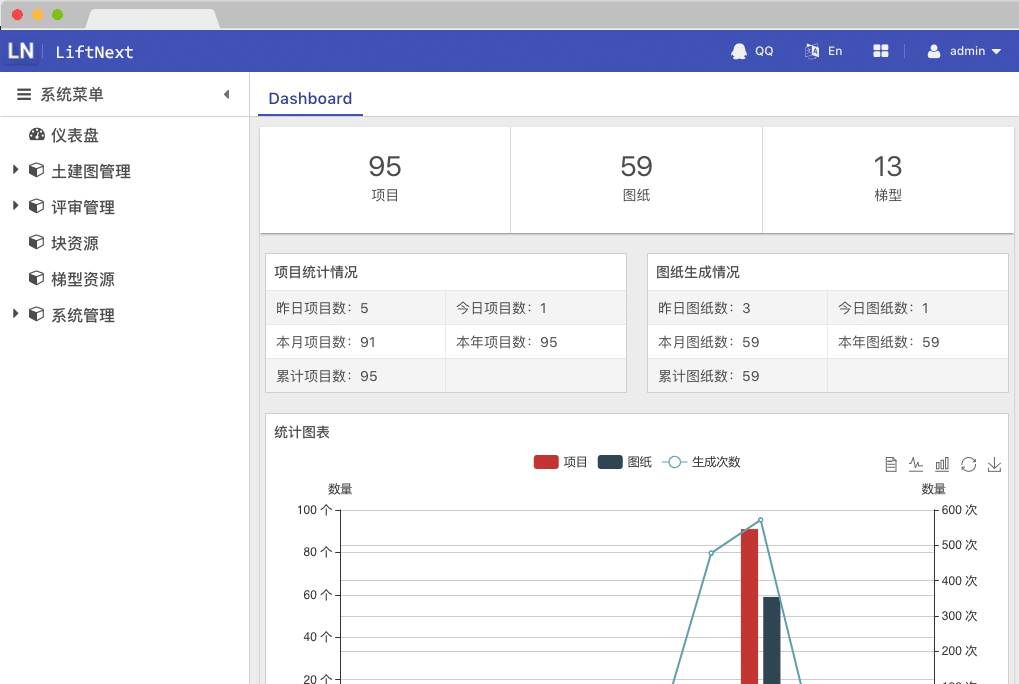Click the cube icon beside 土建图管理
The height and width of the screenshot is (684, 1019).
tap(36, 171)
